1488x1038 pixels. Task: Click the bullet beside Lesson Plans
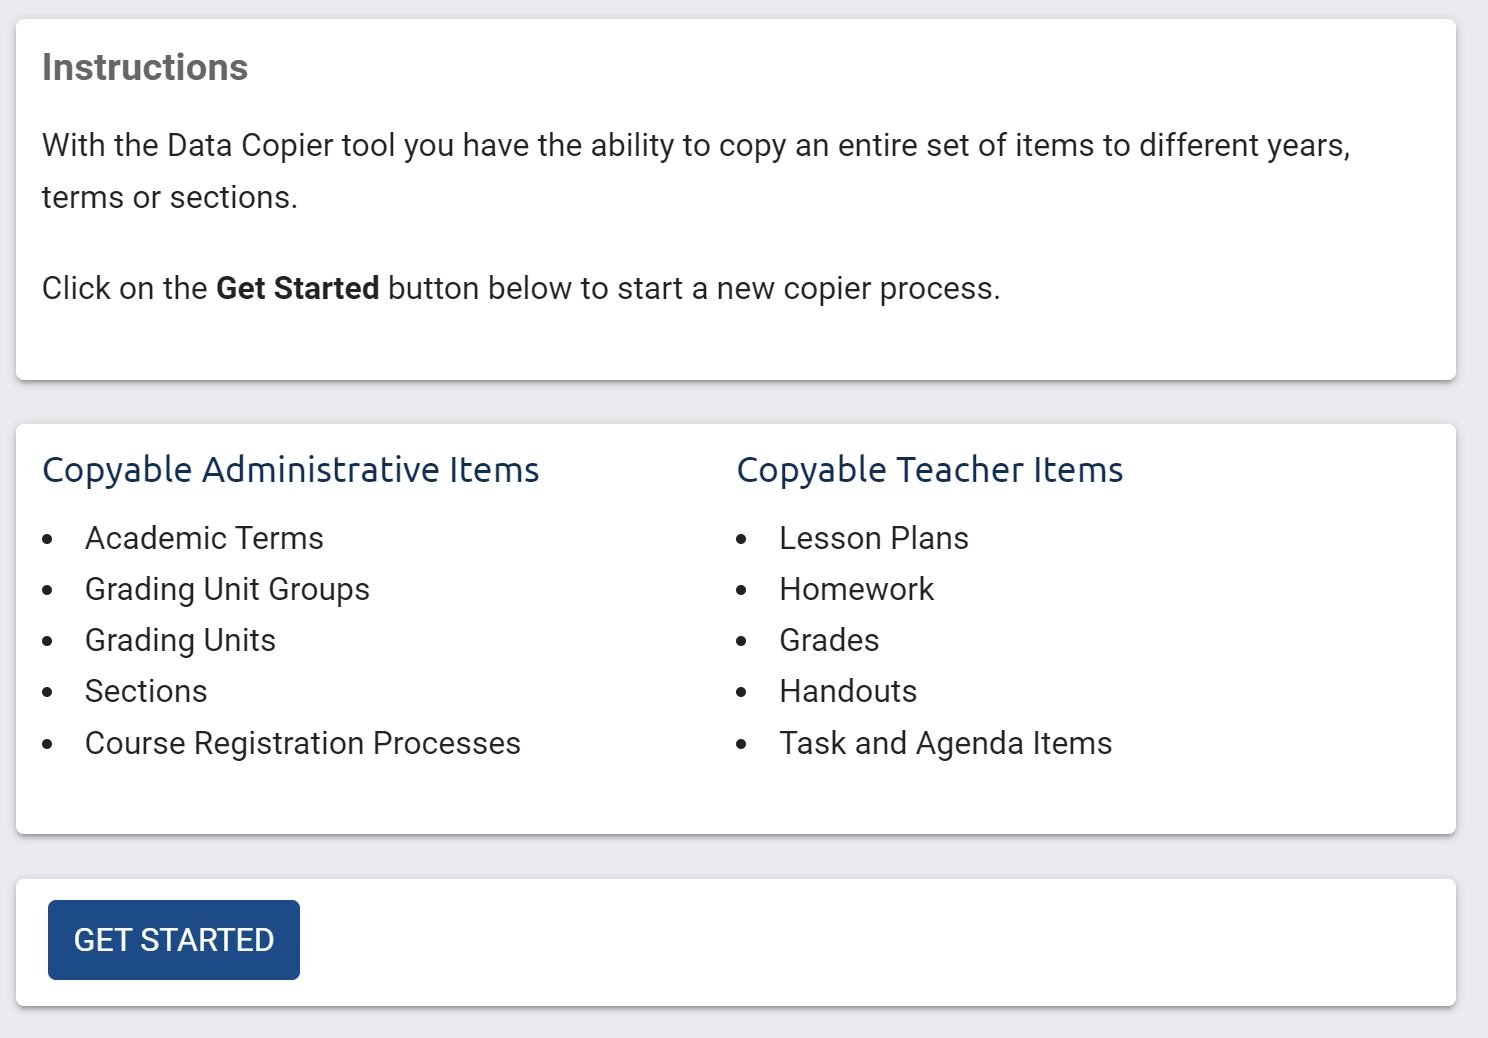point(742,538)
